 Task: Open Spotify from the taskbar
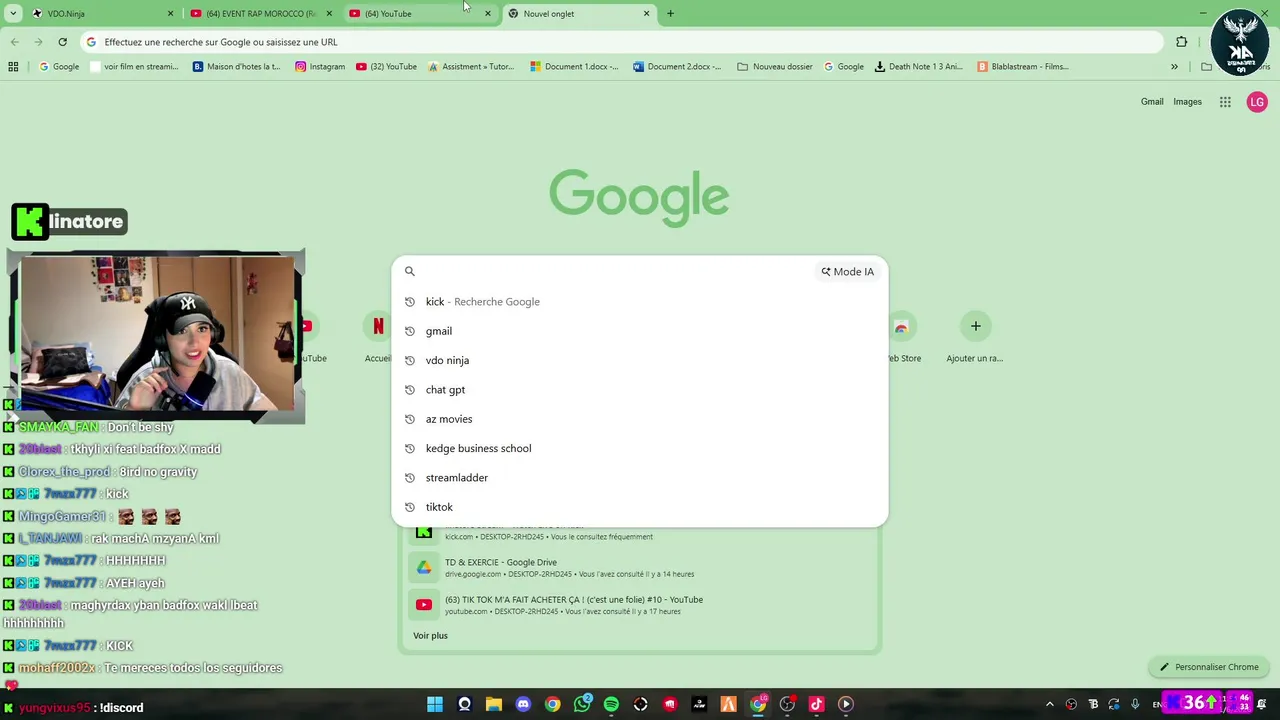click(611, 704)
